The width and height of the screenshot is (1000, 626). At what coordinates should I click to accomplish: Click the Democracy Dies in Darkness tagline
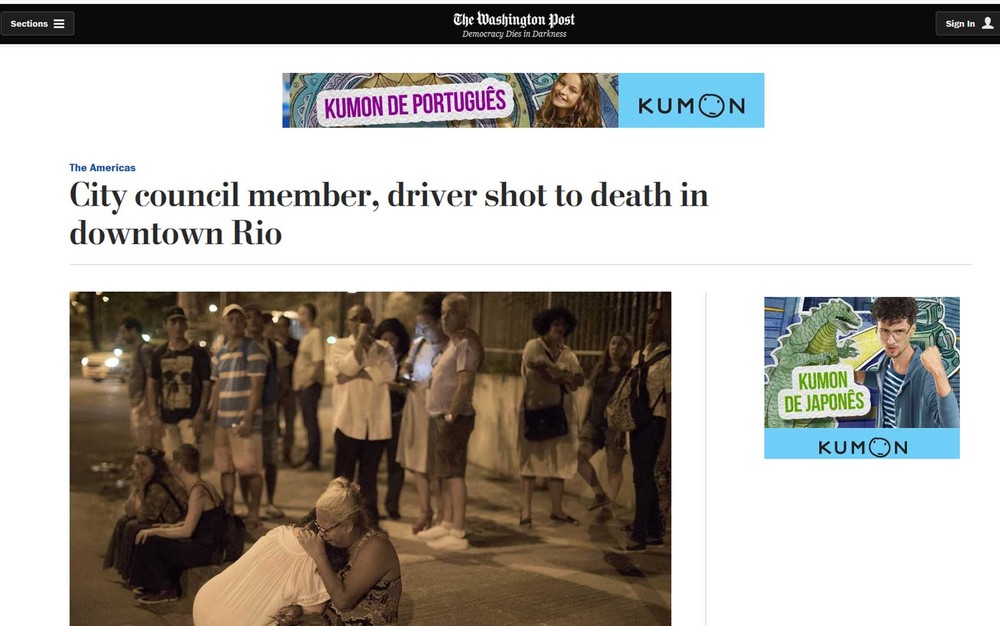514,34
